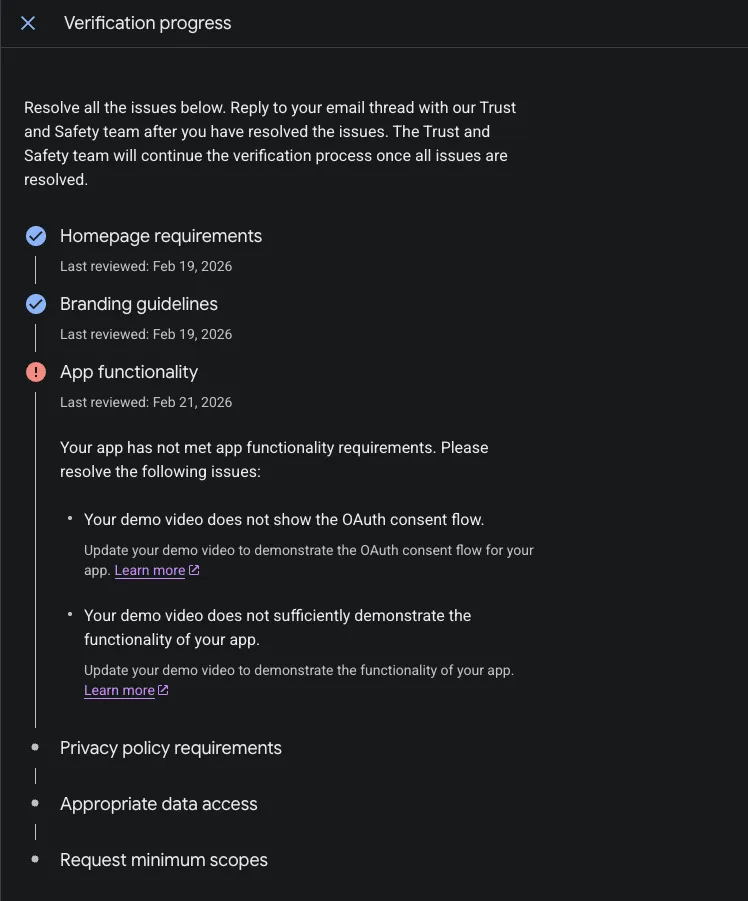The width and height of the screenshot is (748, 901).
Task: Click the Appropriate data access step dot
Action: [36, 803]
